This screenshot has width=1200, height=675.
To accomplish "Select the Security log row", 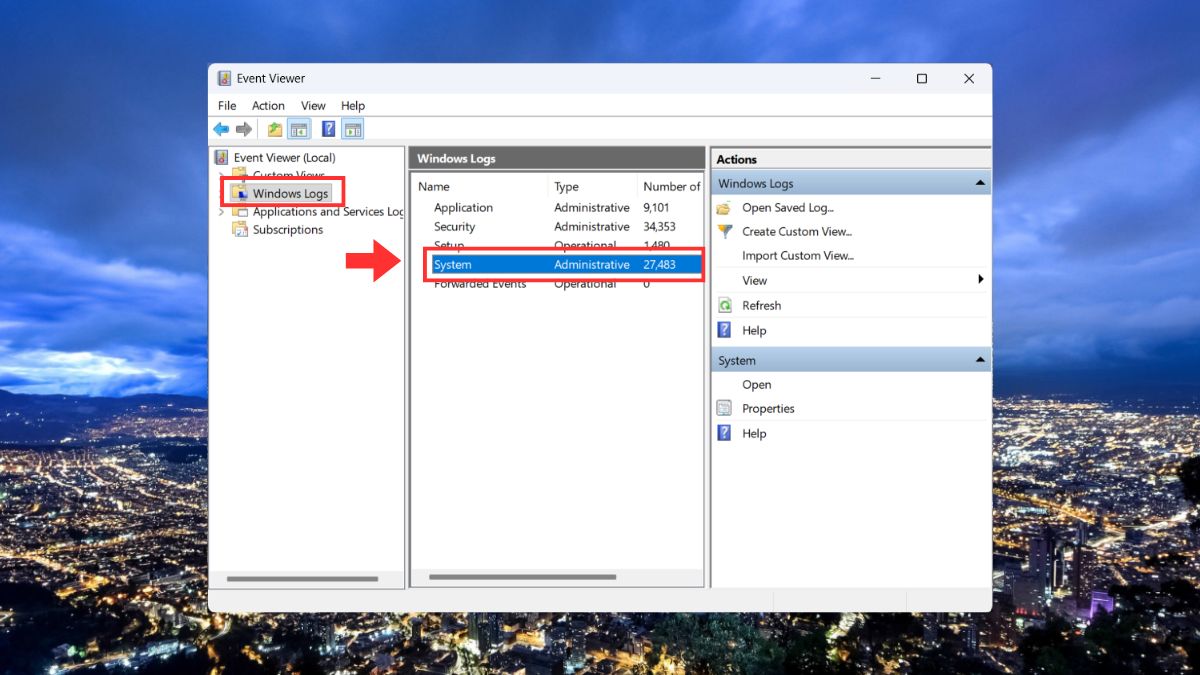I will click(x=558, y=227).
